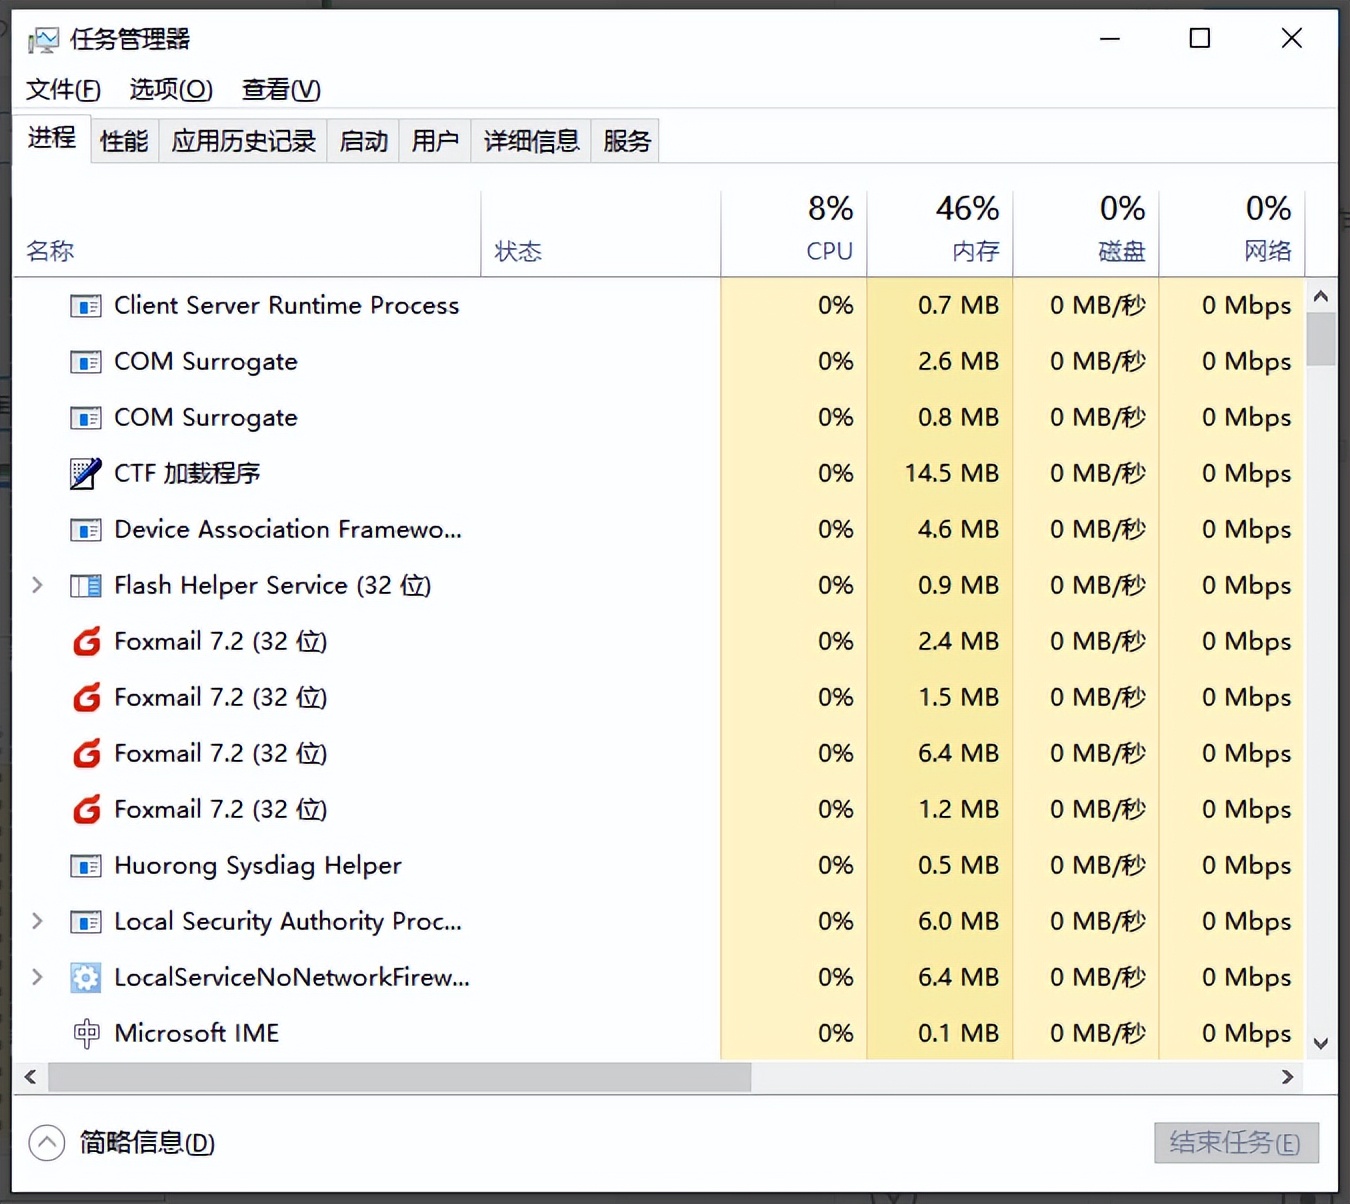Click the Microsoft IME process icon
This screenshot has height=1204, width=1350.
point(86,1033)
